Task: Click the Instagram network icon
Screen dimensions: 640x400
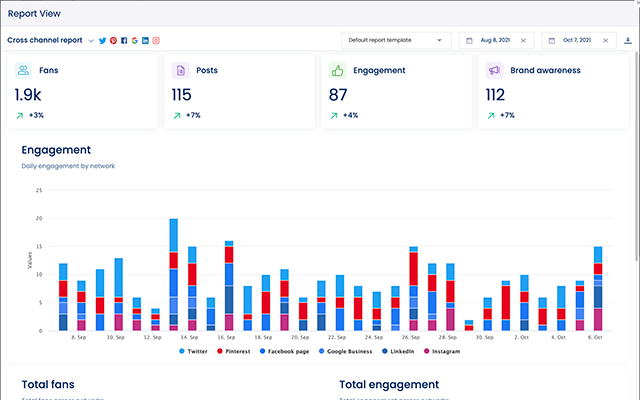Action: [156, 40]
